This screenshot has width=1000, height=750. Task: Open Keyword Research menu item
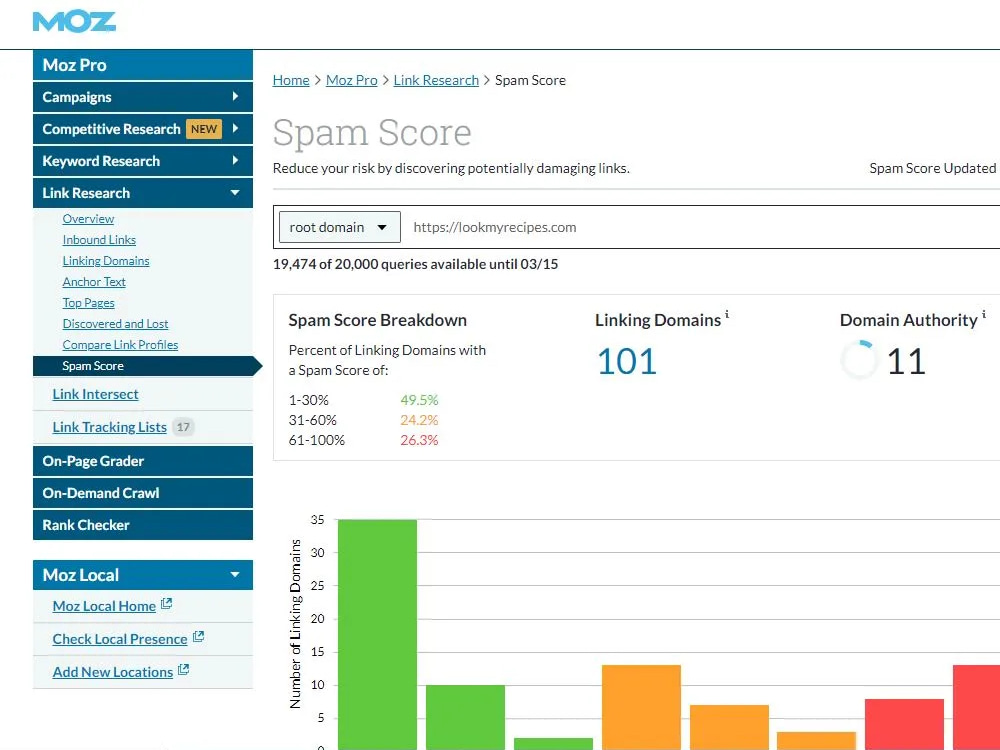click(x=143, y=161)
